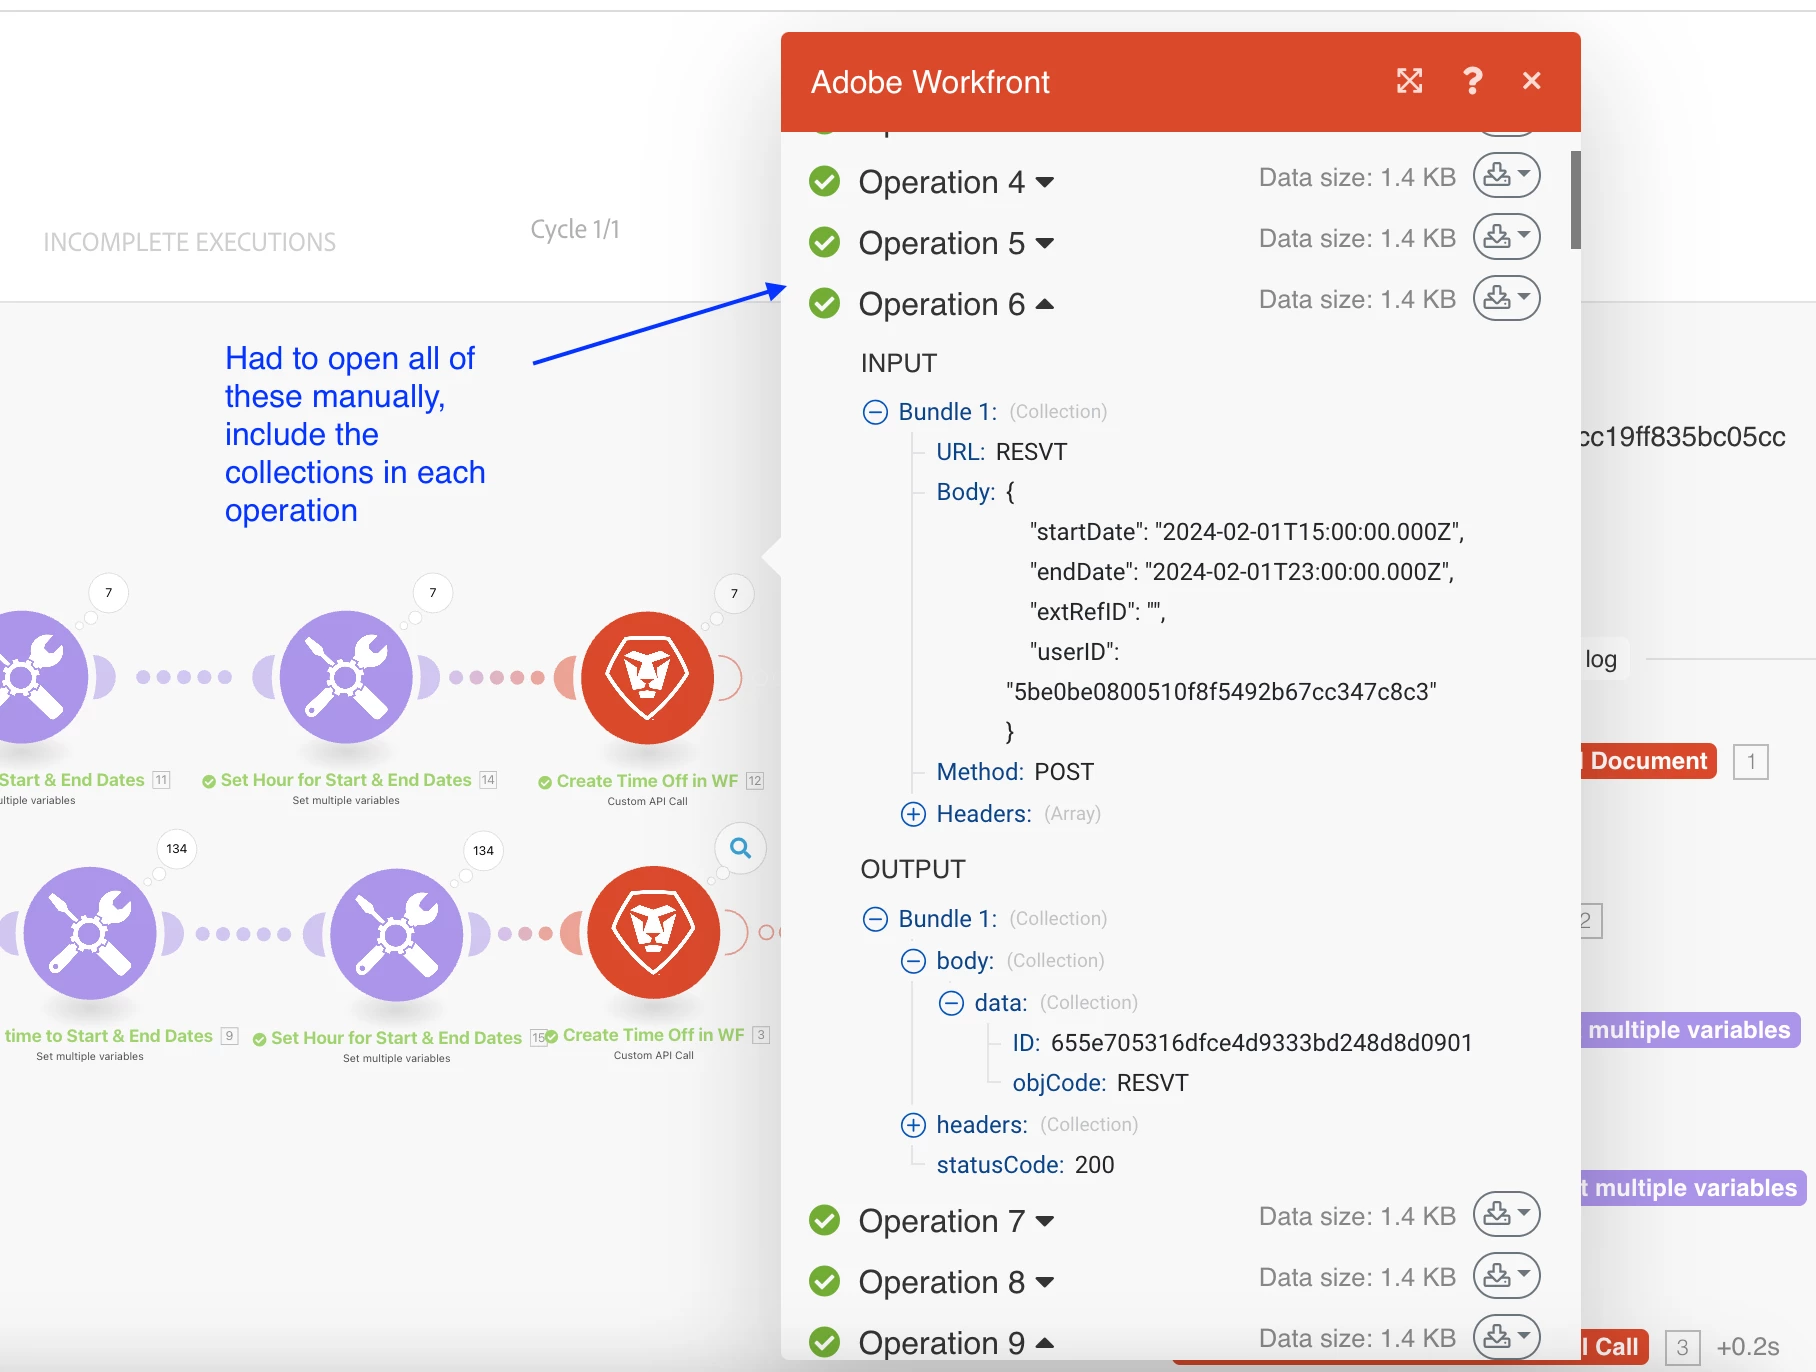The image size is (1816, 1372).
Task: Click the objCode: RESVT row
Action: click(x=1100, y=1083)
